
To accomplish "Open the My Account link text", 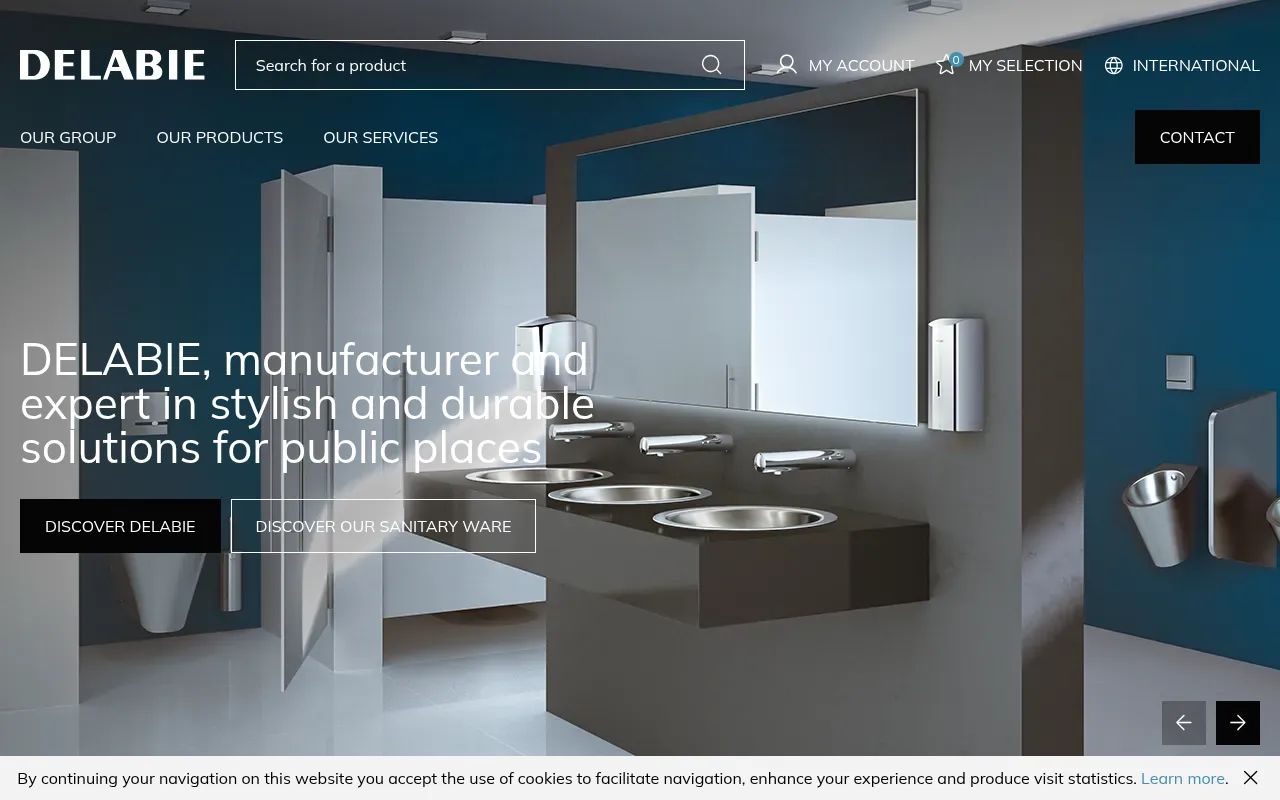I will click(861, 65).
